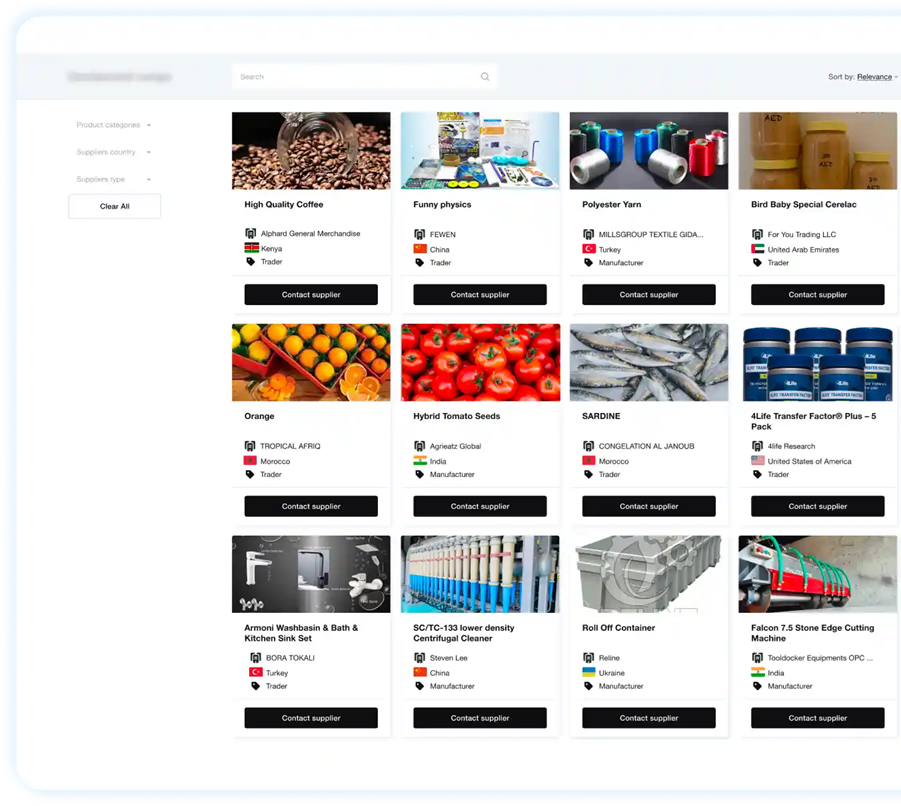Screen dimensions: 901x806
Task: Click the Kenya flag icon under High Quality Coffee
Action: [251, 248]
